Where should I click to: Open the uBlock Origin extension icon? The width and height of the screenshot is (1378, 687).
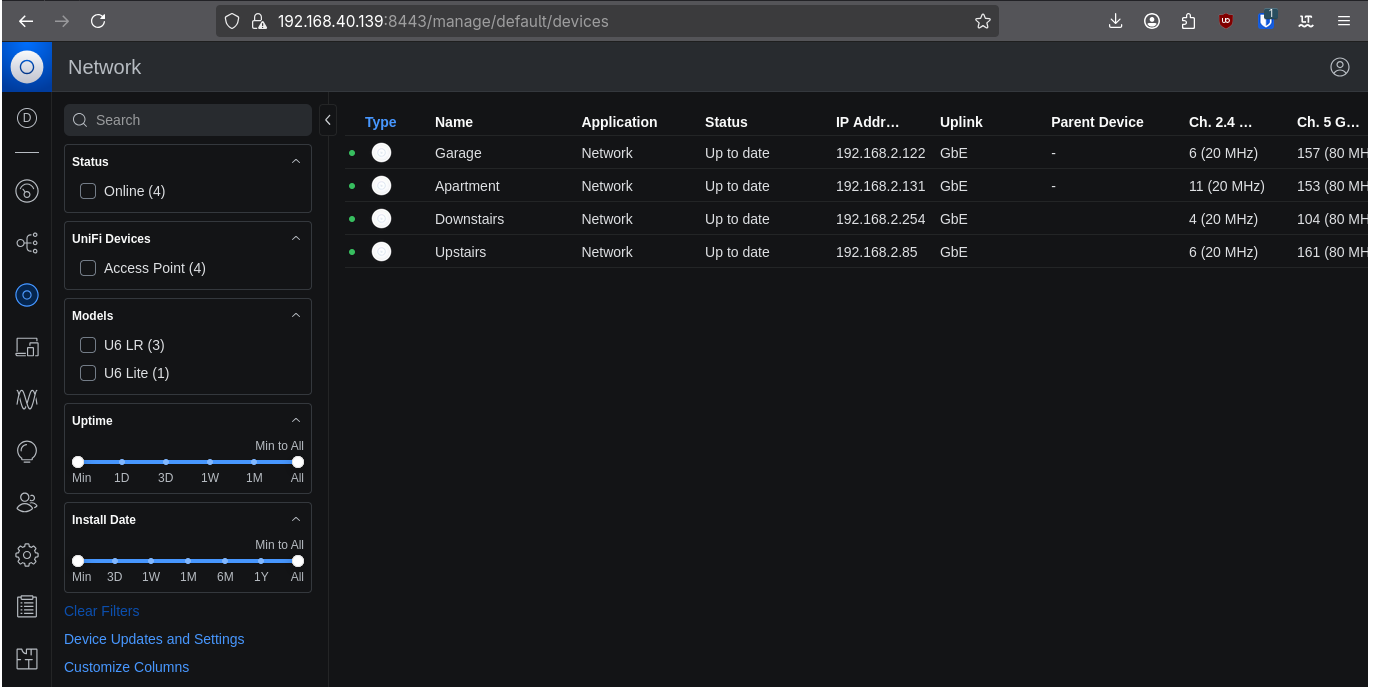click(1226, 21)
